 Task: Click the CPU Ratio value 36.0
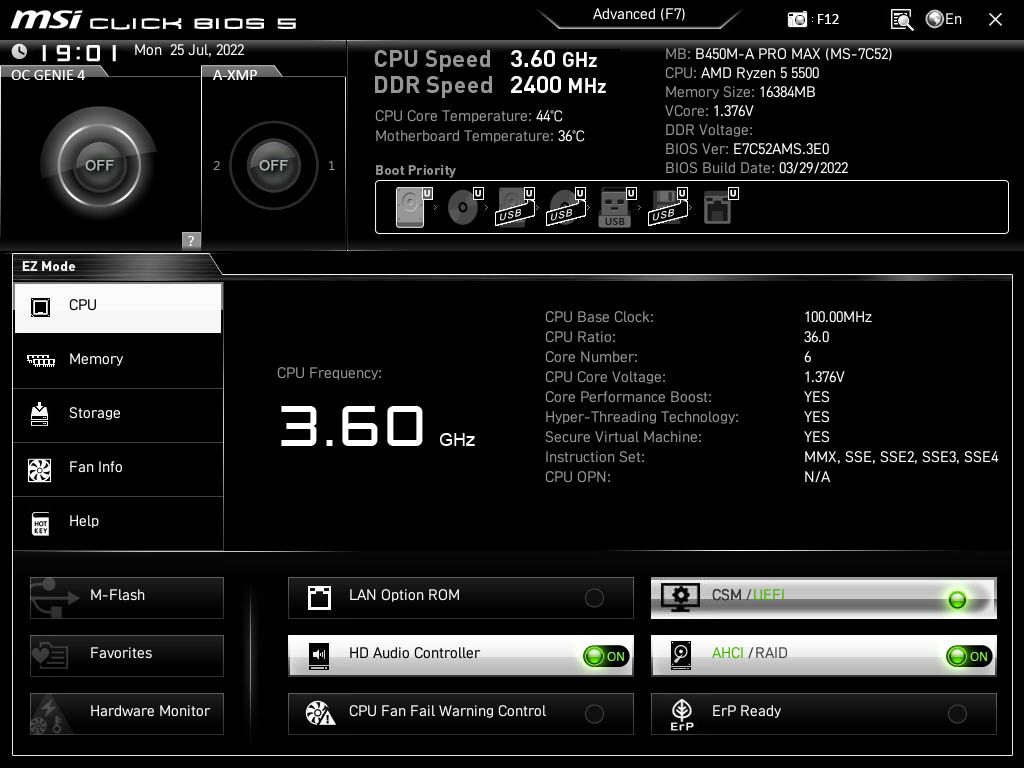click(816, 337)
